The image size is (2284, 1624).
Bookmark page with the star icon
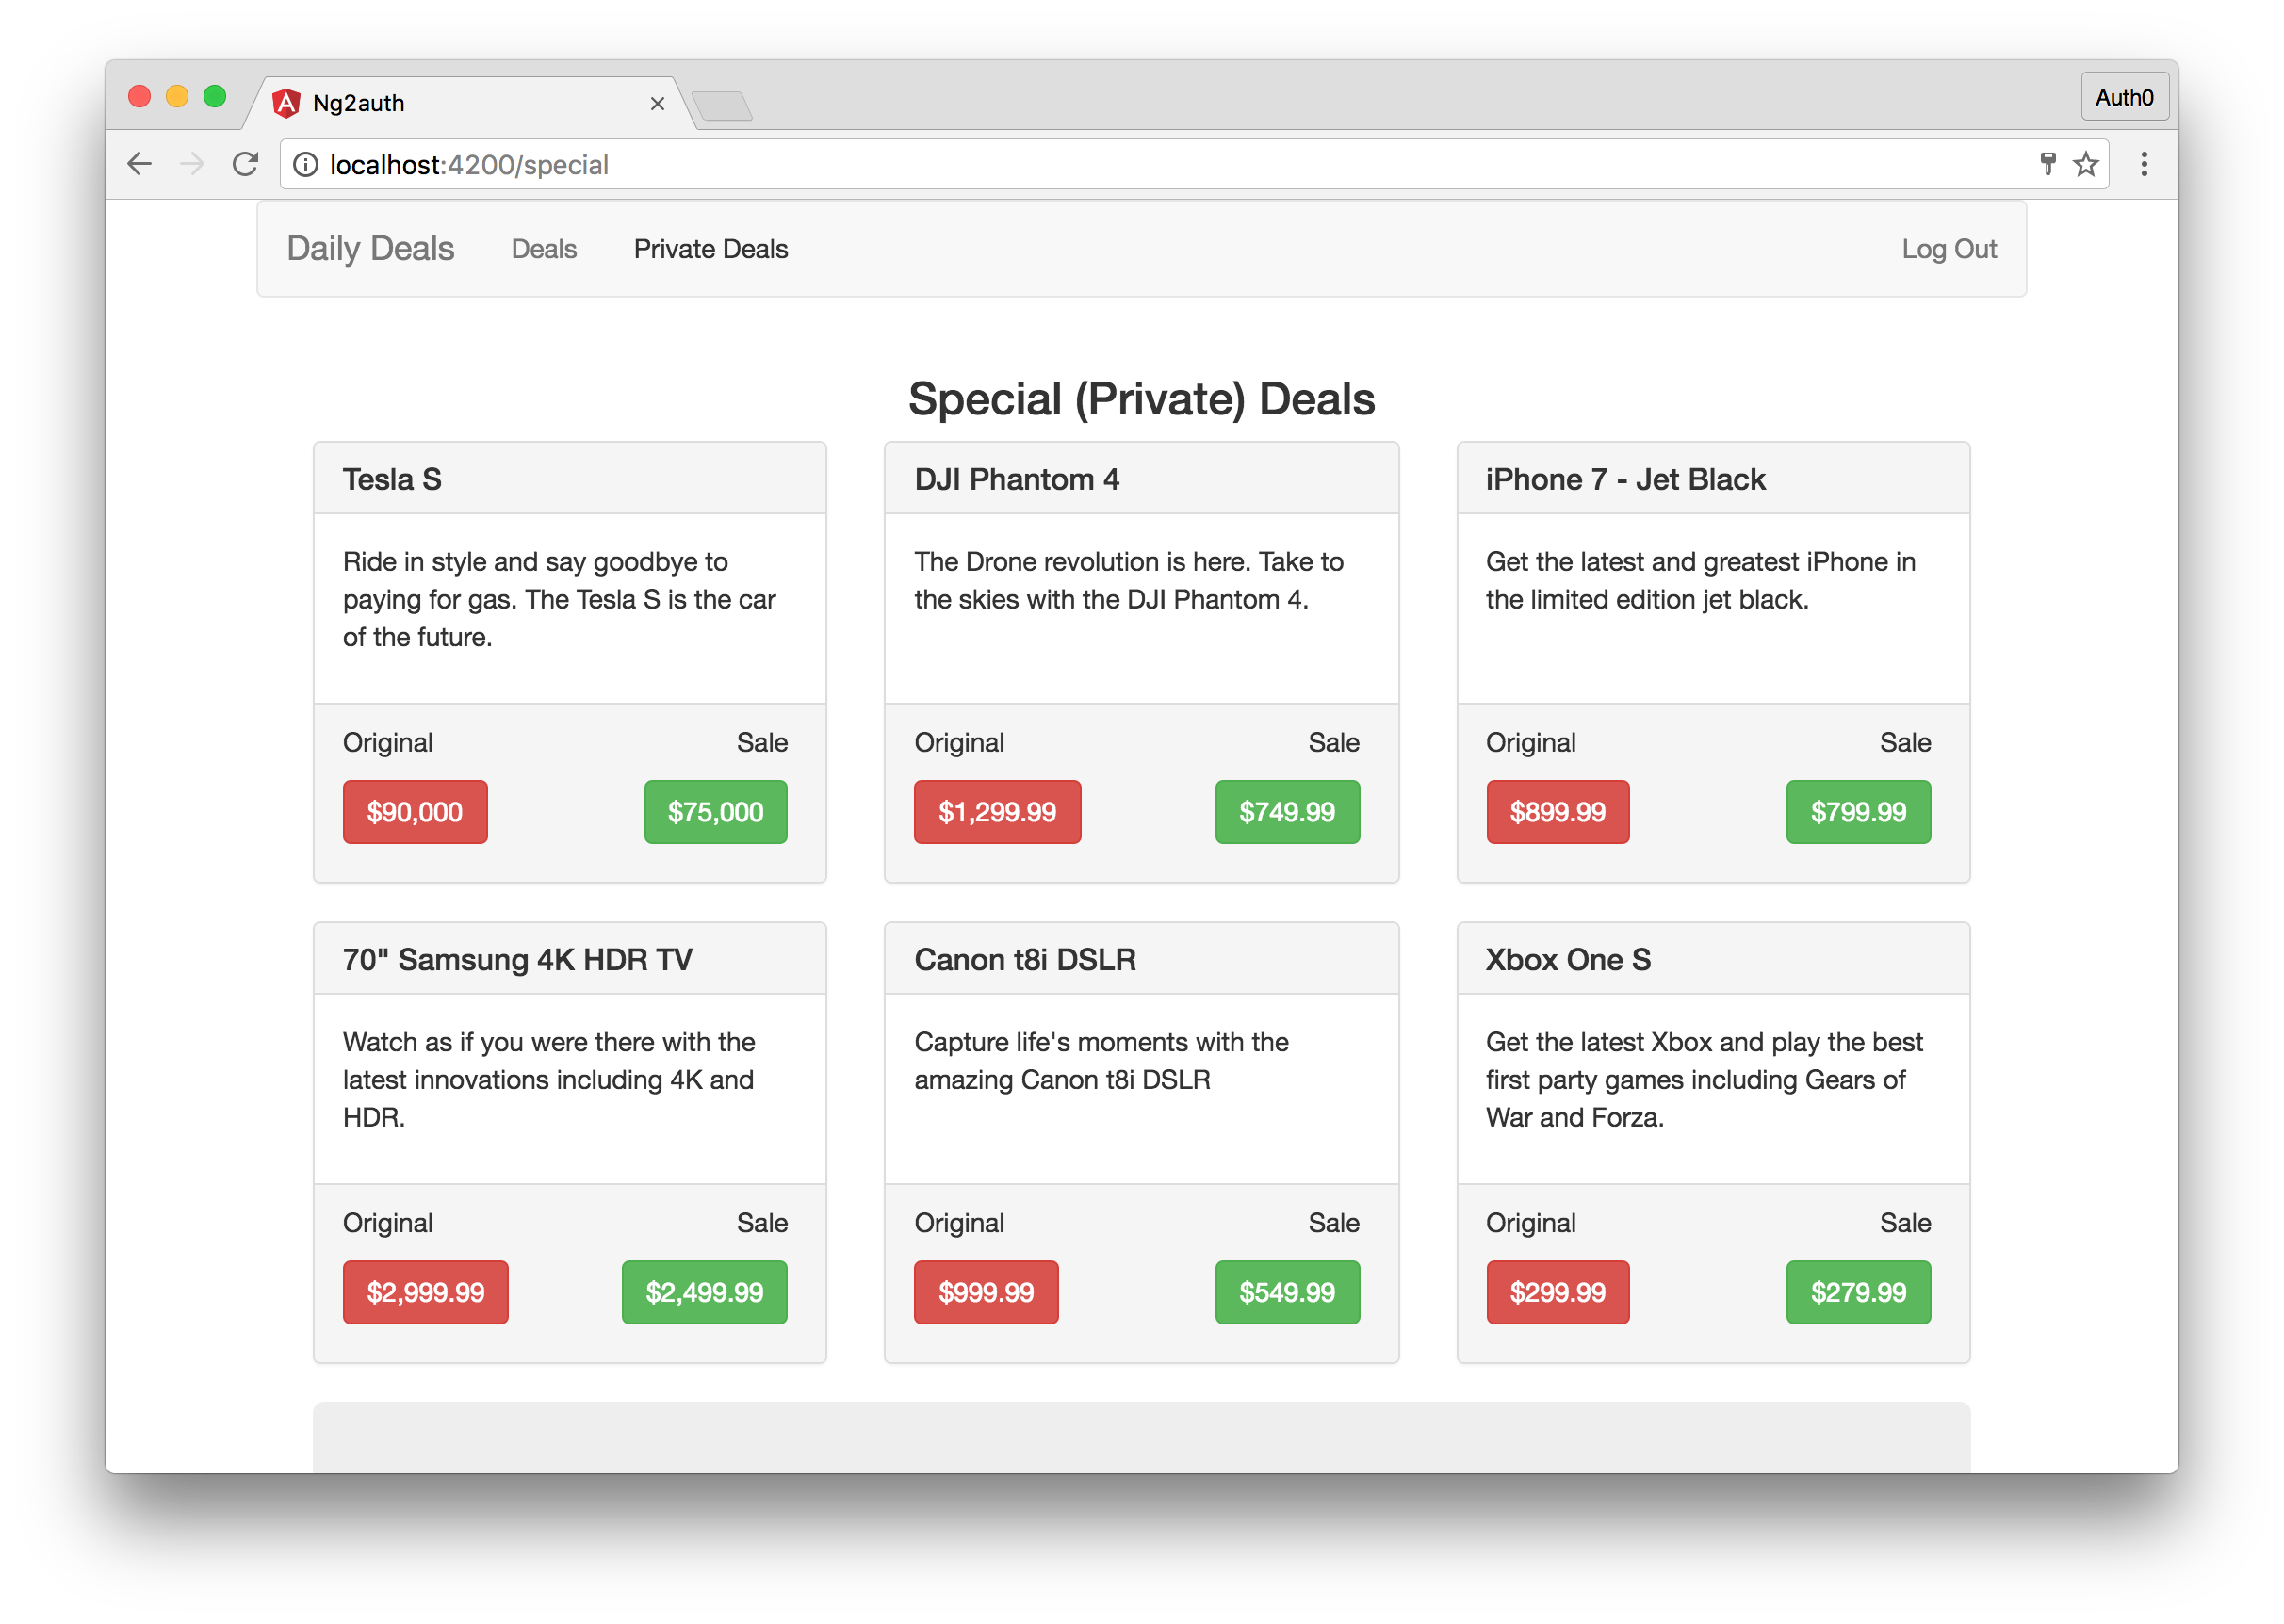tap(2085, 164)
